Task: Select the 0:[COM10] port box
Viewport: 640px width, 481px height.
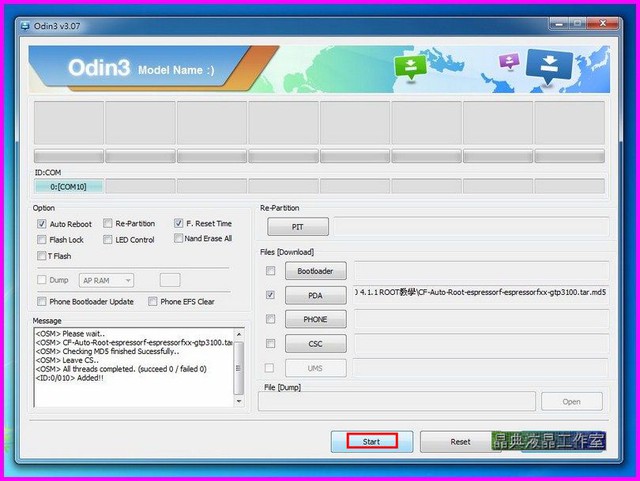Action: click(68, 186)
